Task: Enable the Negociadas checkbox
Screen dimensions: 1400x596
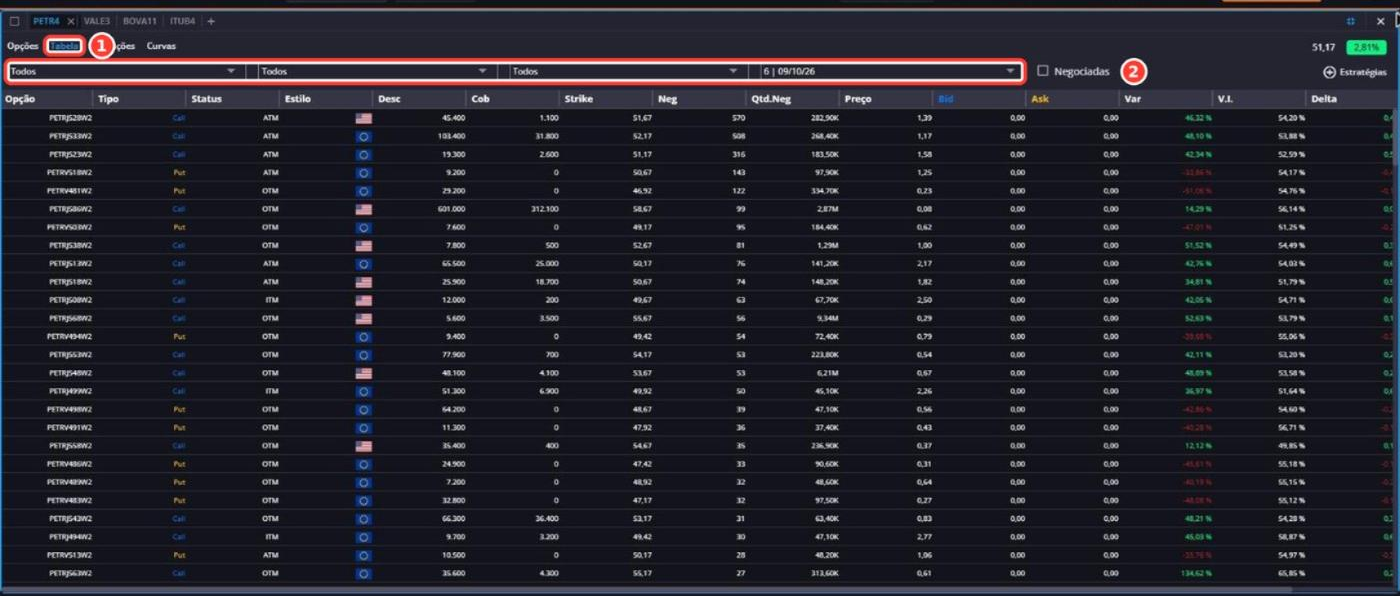Action: click(1043, 71)
